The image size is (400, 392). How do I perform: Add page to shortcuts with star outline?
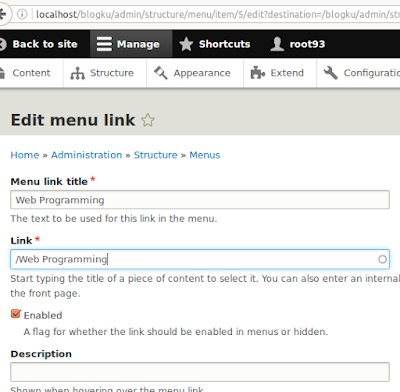(148, 120)
